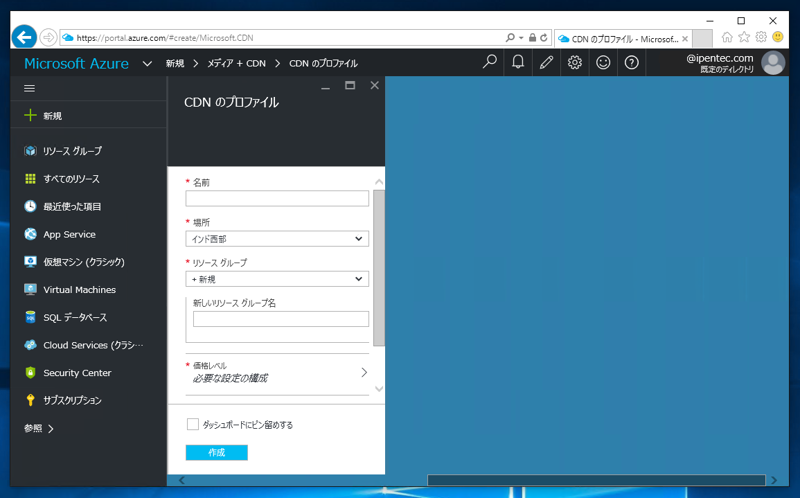Click 新規 in the breadcrumb
Image resolution: width=800 pixels, height=498 pixels.
(x=174, y=63)
